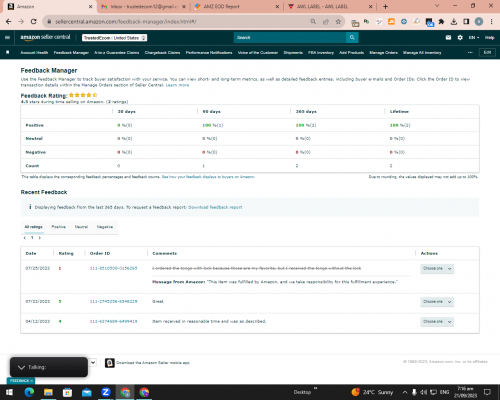
Task: Switch to the Inbox Gmail browser tab
Action: 144,7
